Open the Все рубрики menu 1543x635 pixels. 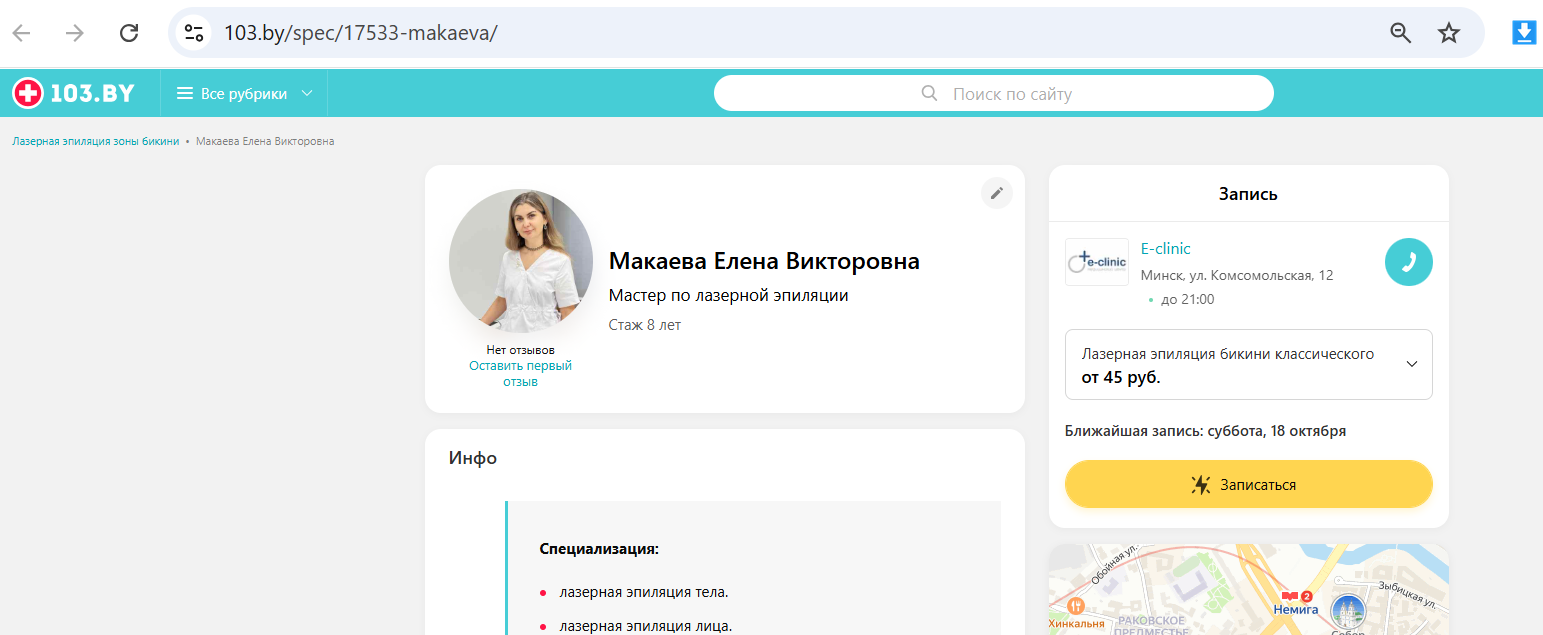[245, 94]
